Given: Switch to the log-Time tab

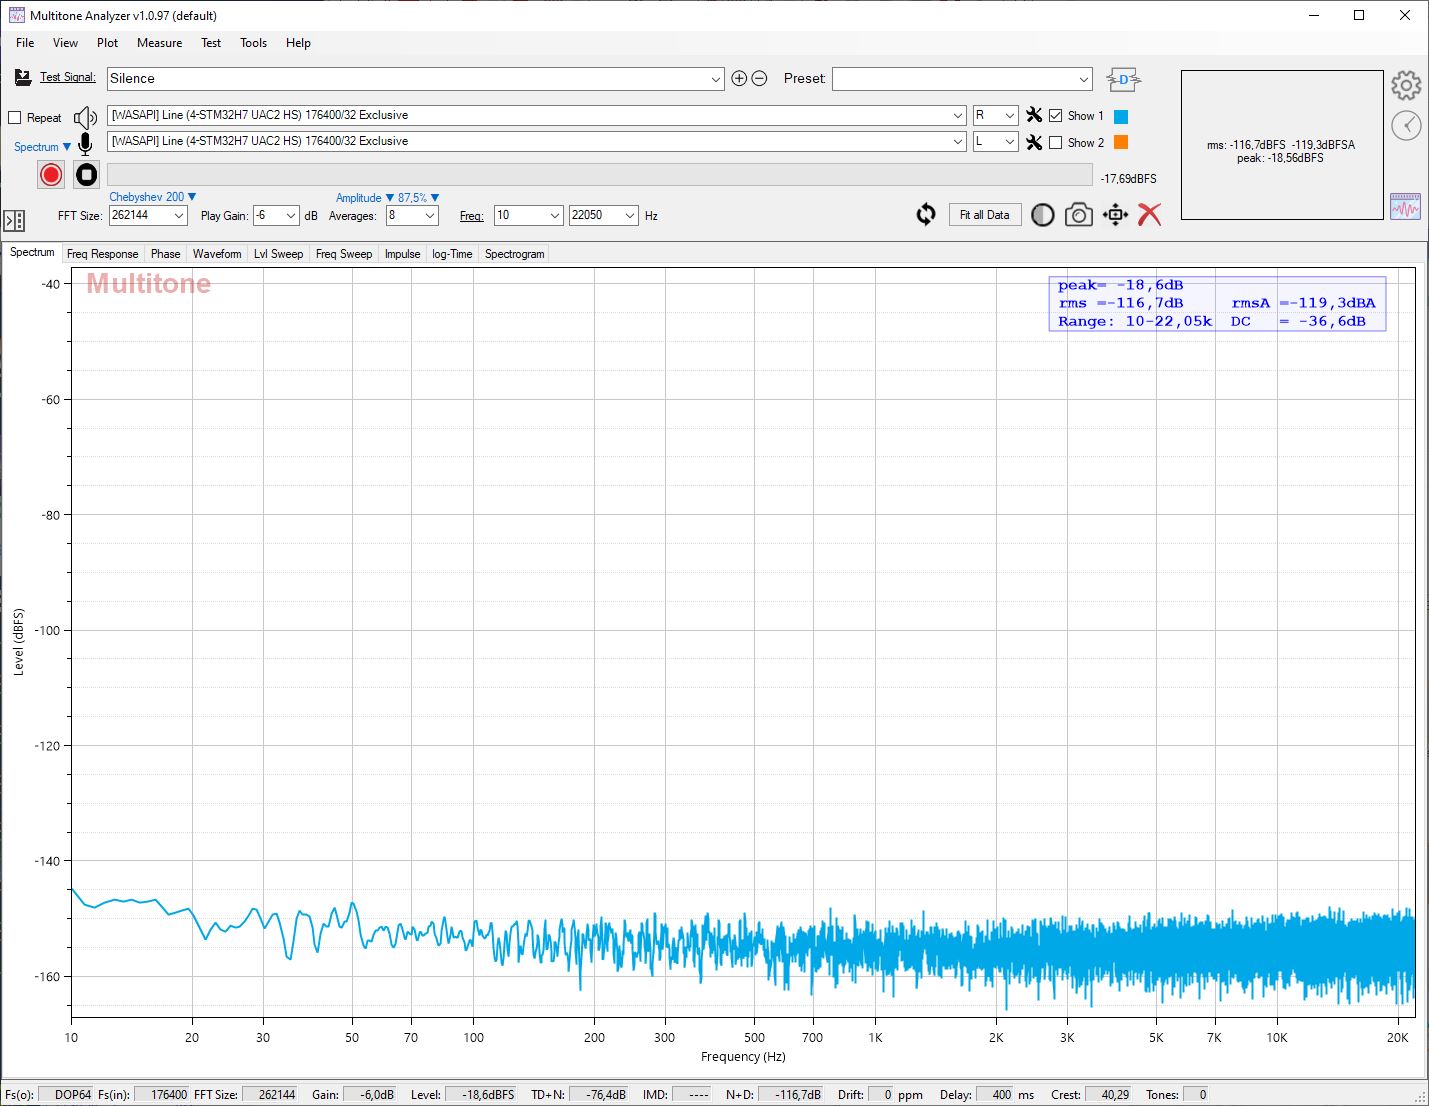Looking at the screenshot, I should (452, 254).
